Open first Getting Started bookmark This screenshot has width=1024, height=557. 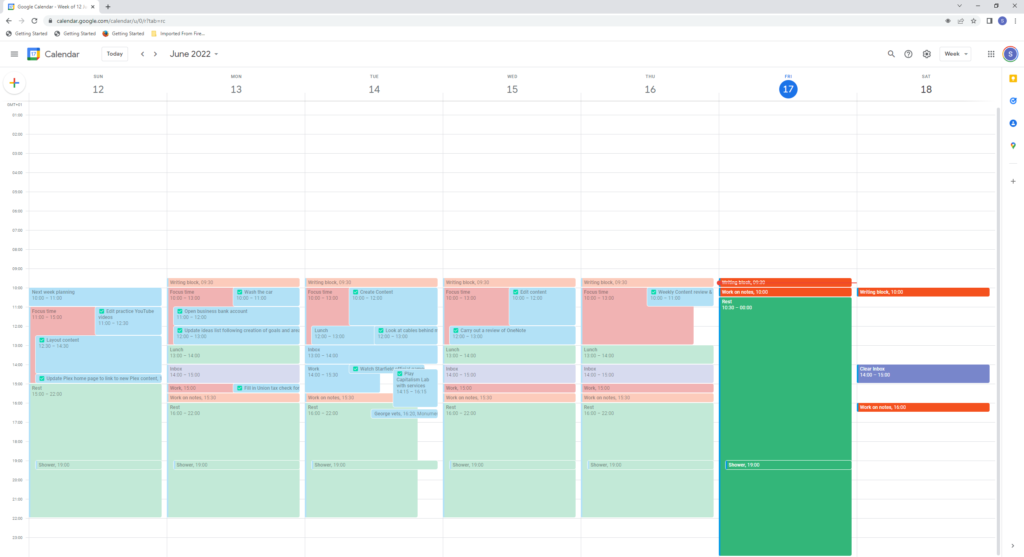(26, 33)
